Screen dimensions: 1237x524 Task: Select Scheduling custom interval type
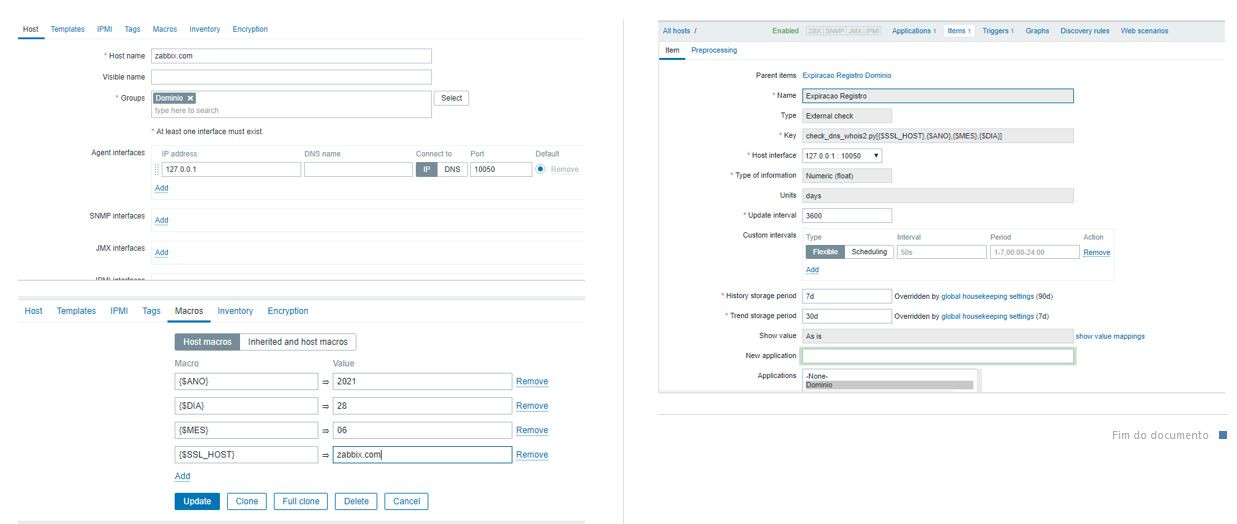click(x=869, y=252)
